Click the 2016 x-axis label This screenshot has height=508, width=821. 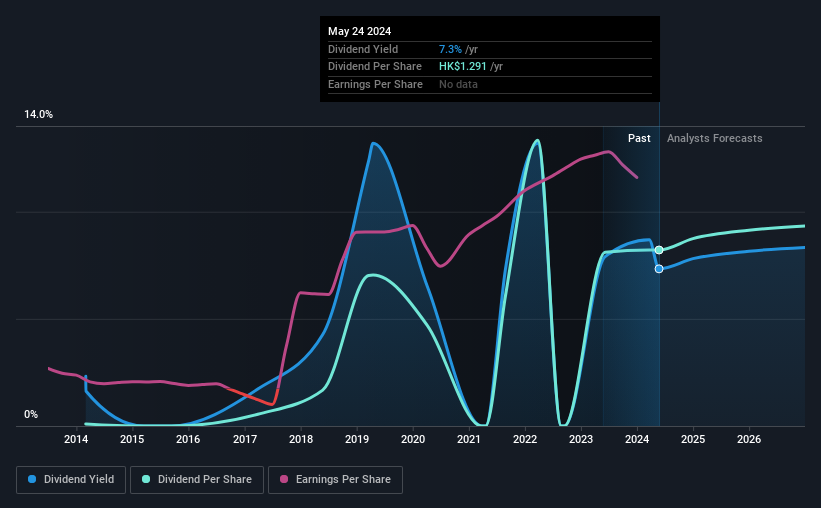188,439
